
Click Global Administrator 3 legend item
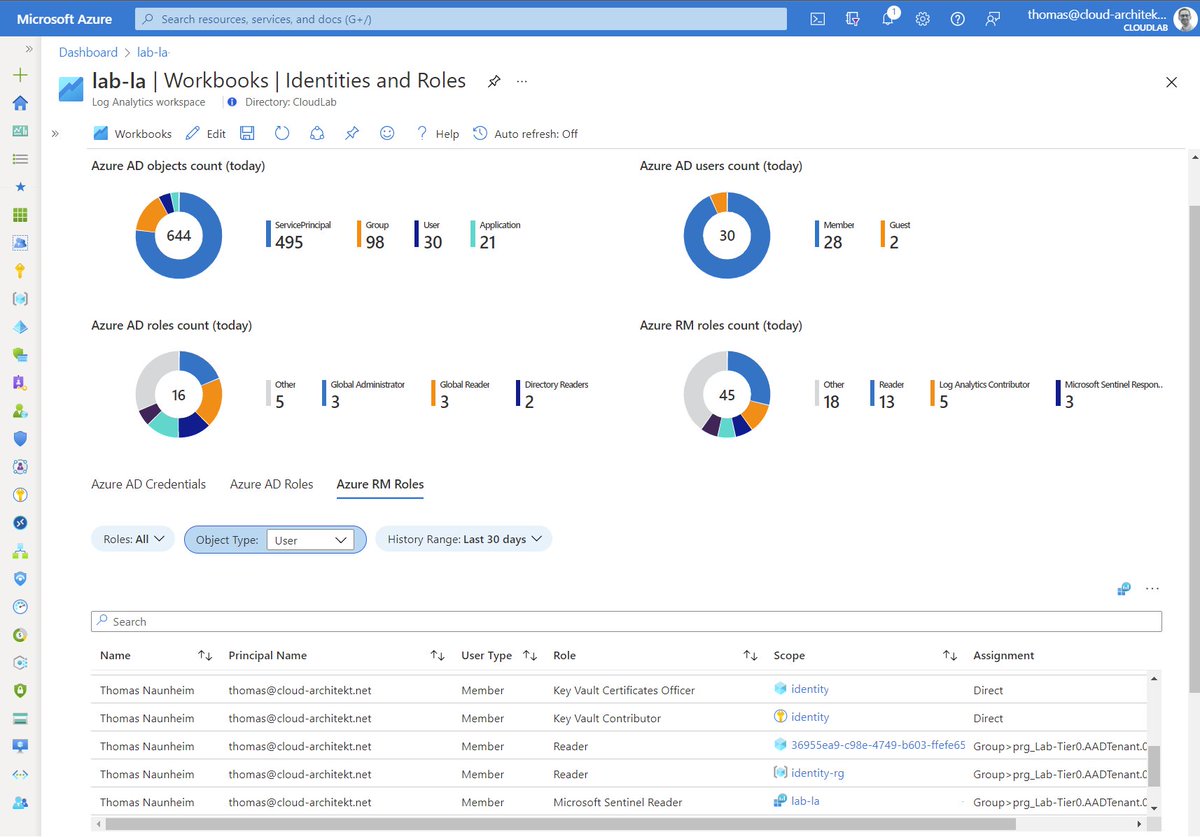pos(363,395)
